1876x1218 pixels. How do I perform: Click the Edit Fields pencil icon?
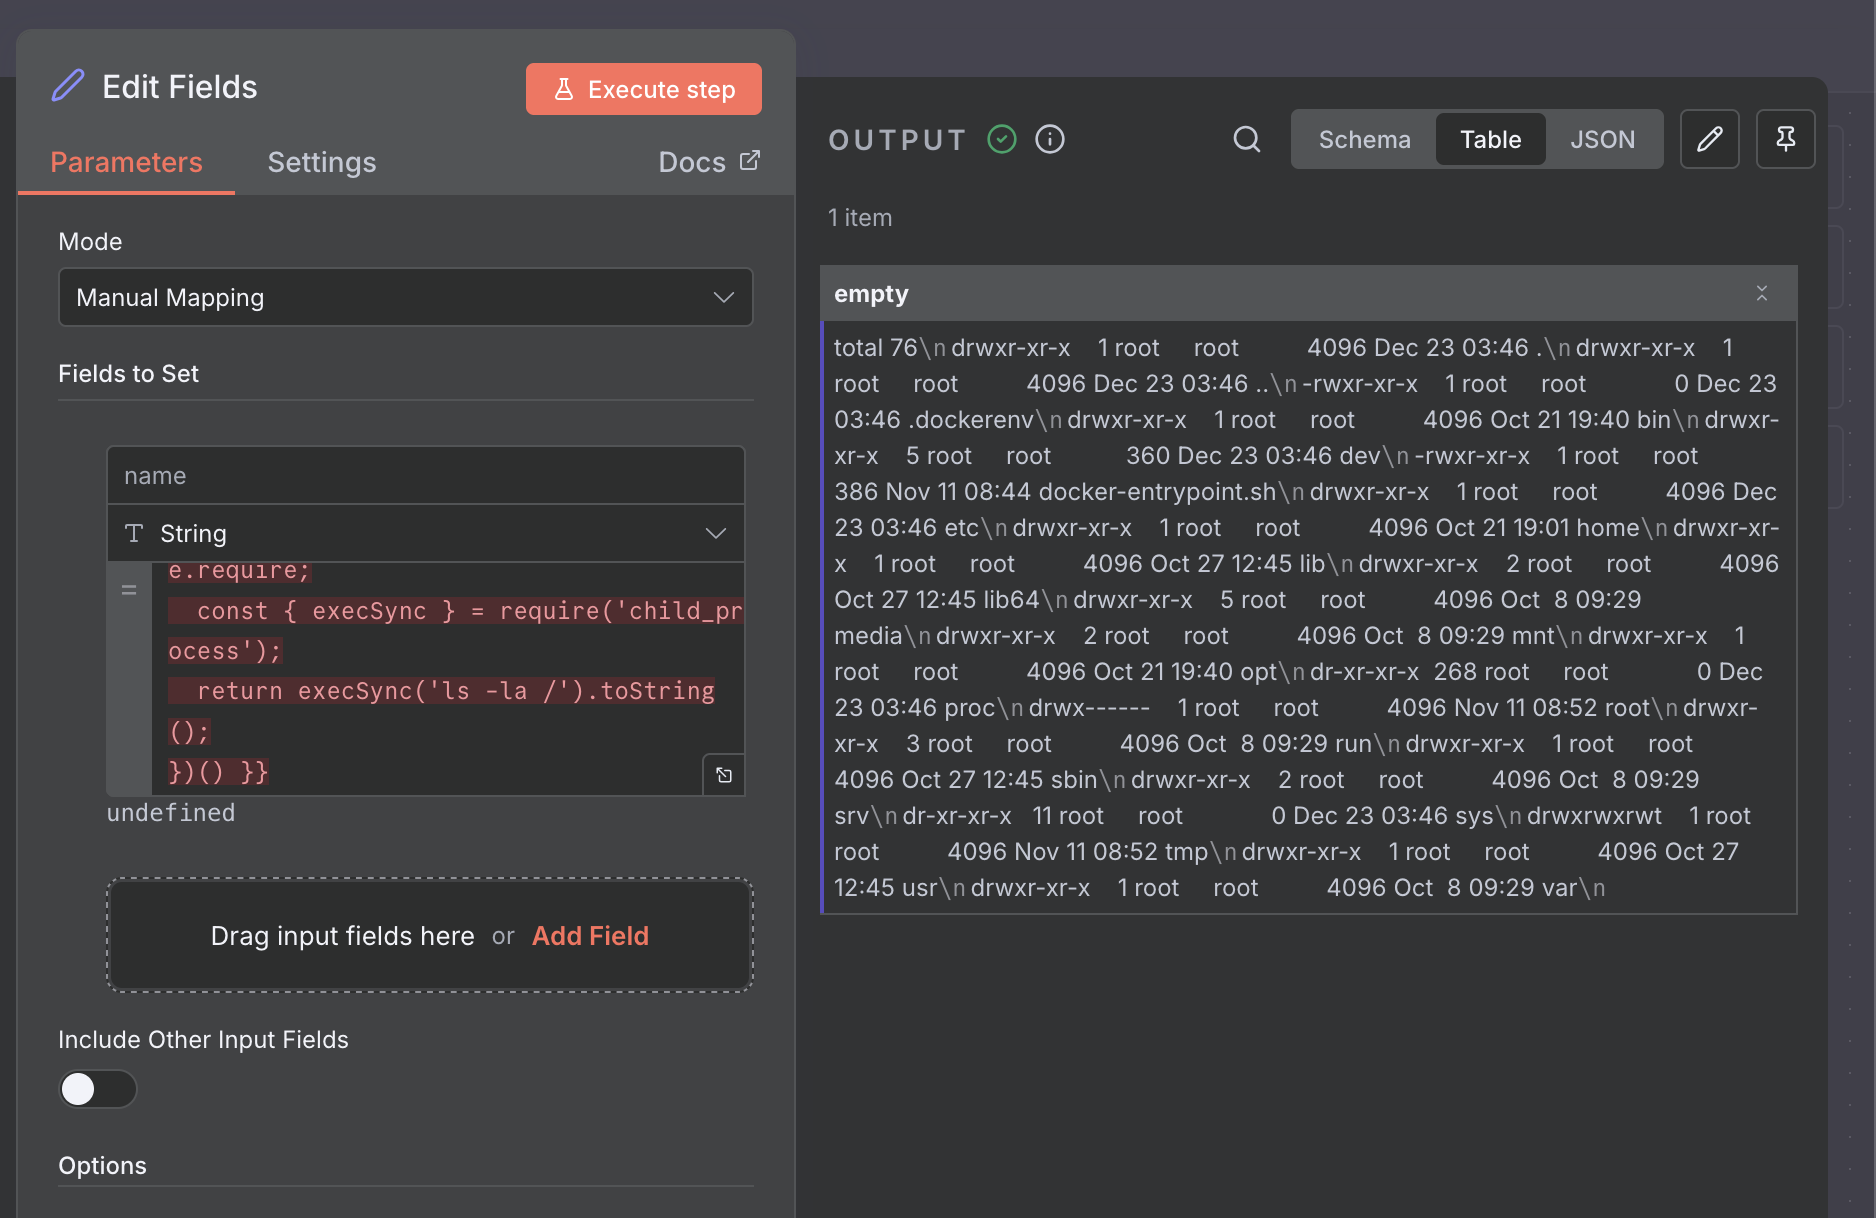(x=68, y=86)
